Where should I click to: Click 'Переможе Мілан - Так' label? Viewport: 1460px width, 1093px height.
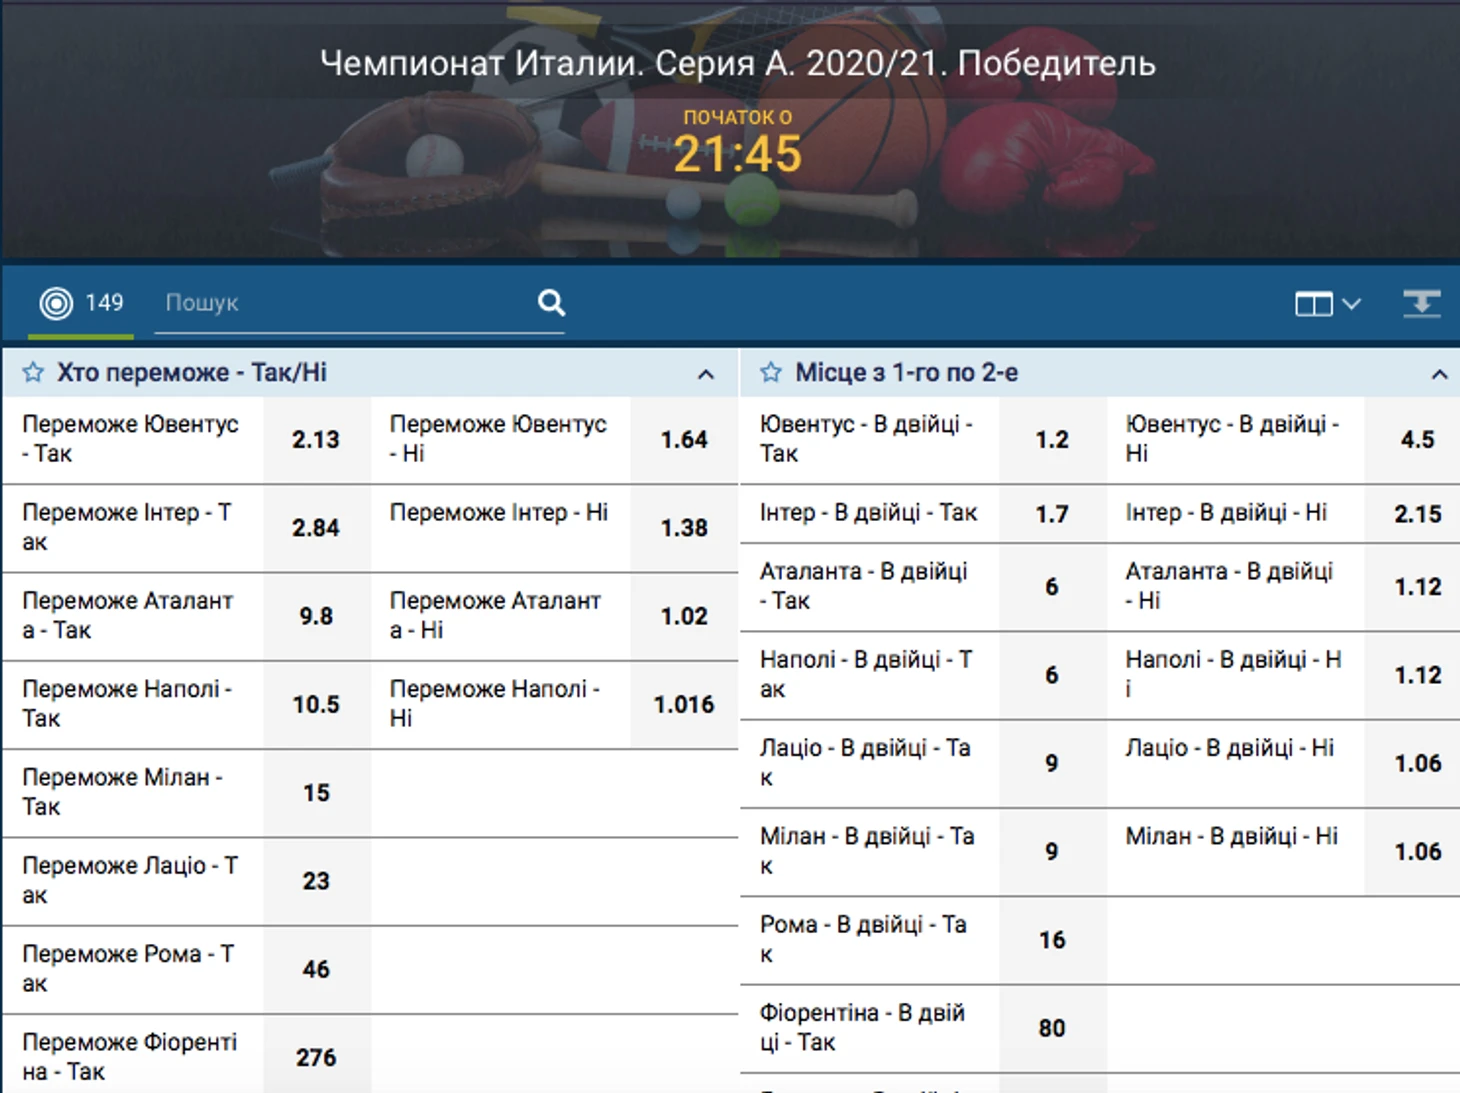point(122,792)
